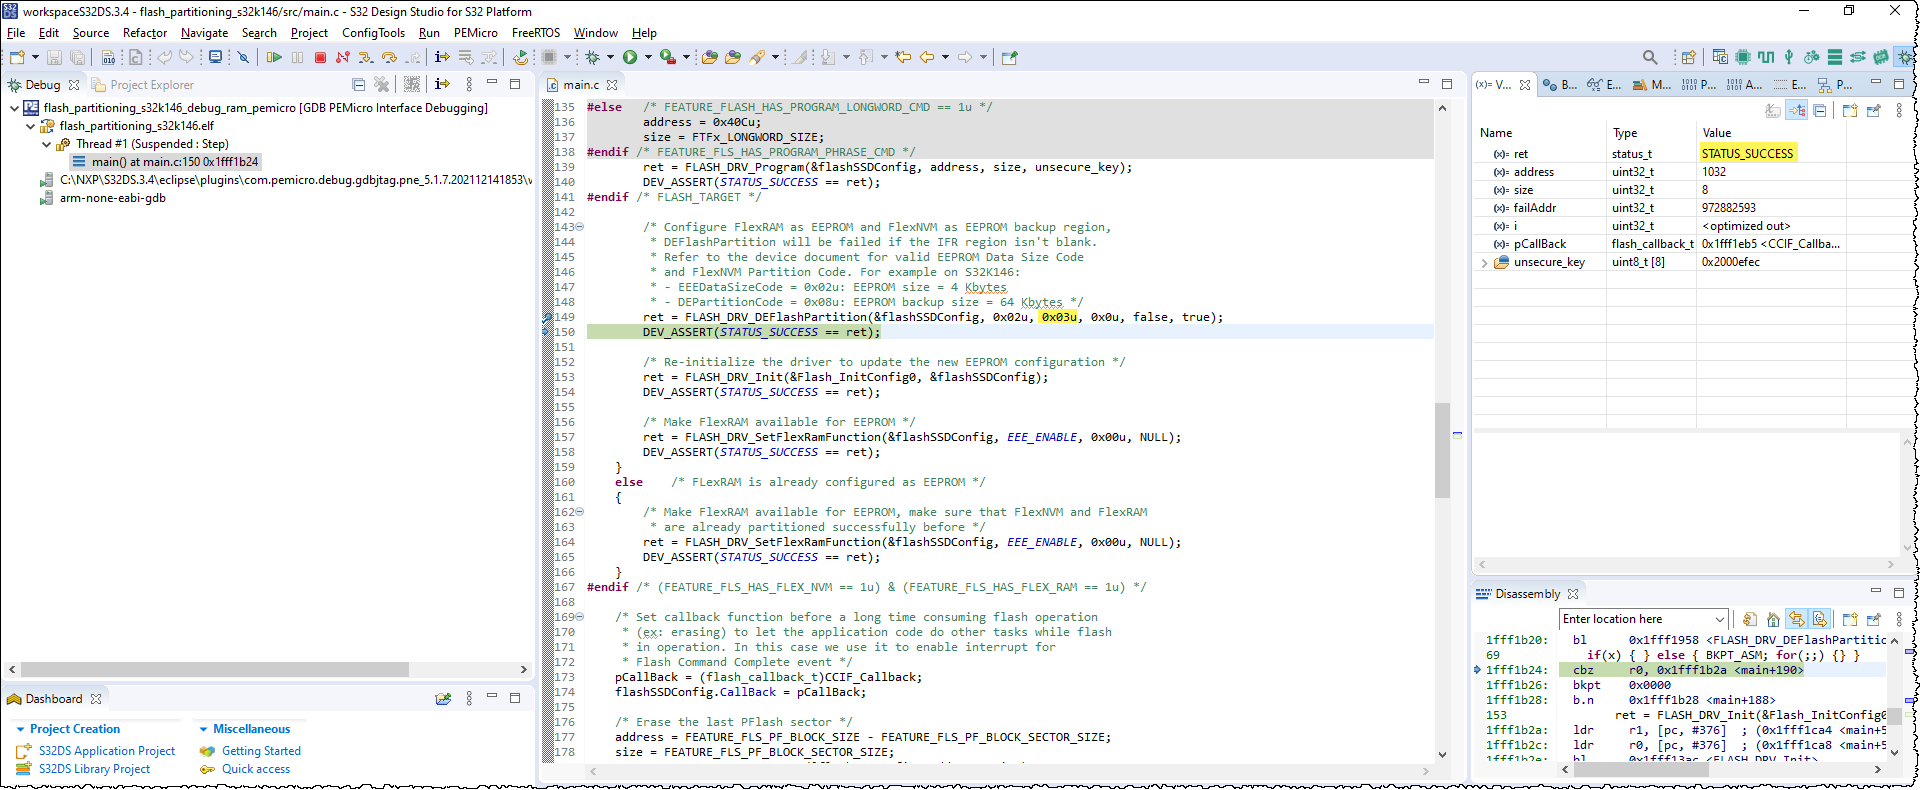This screenshot has height=790, width=1920.
Task: Toggle Show Source button in Disassembly view
Action: click(x=1819, y=620)
